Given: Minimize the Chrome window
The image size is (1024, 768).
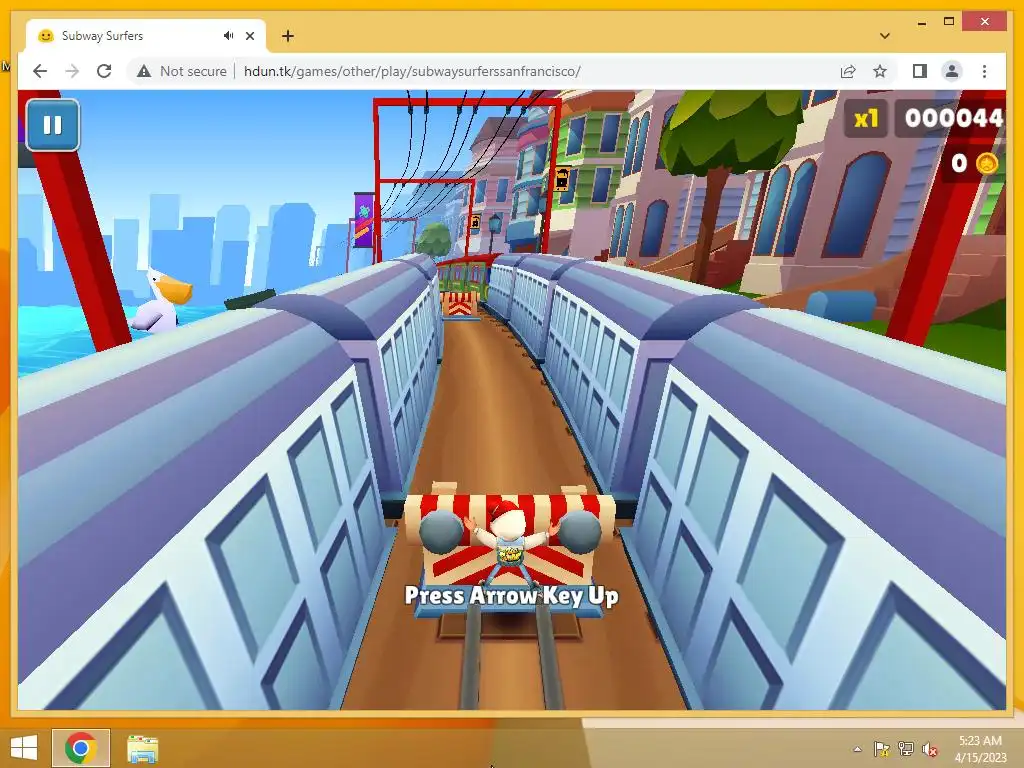Looking at the screenshot, I should [921, 22].
